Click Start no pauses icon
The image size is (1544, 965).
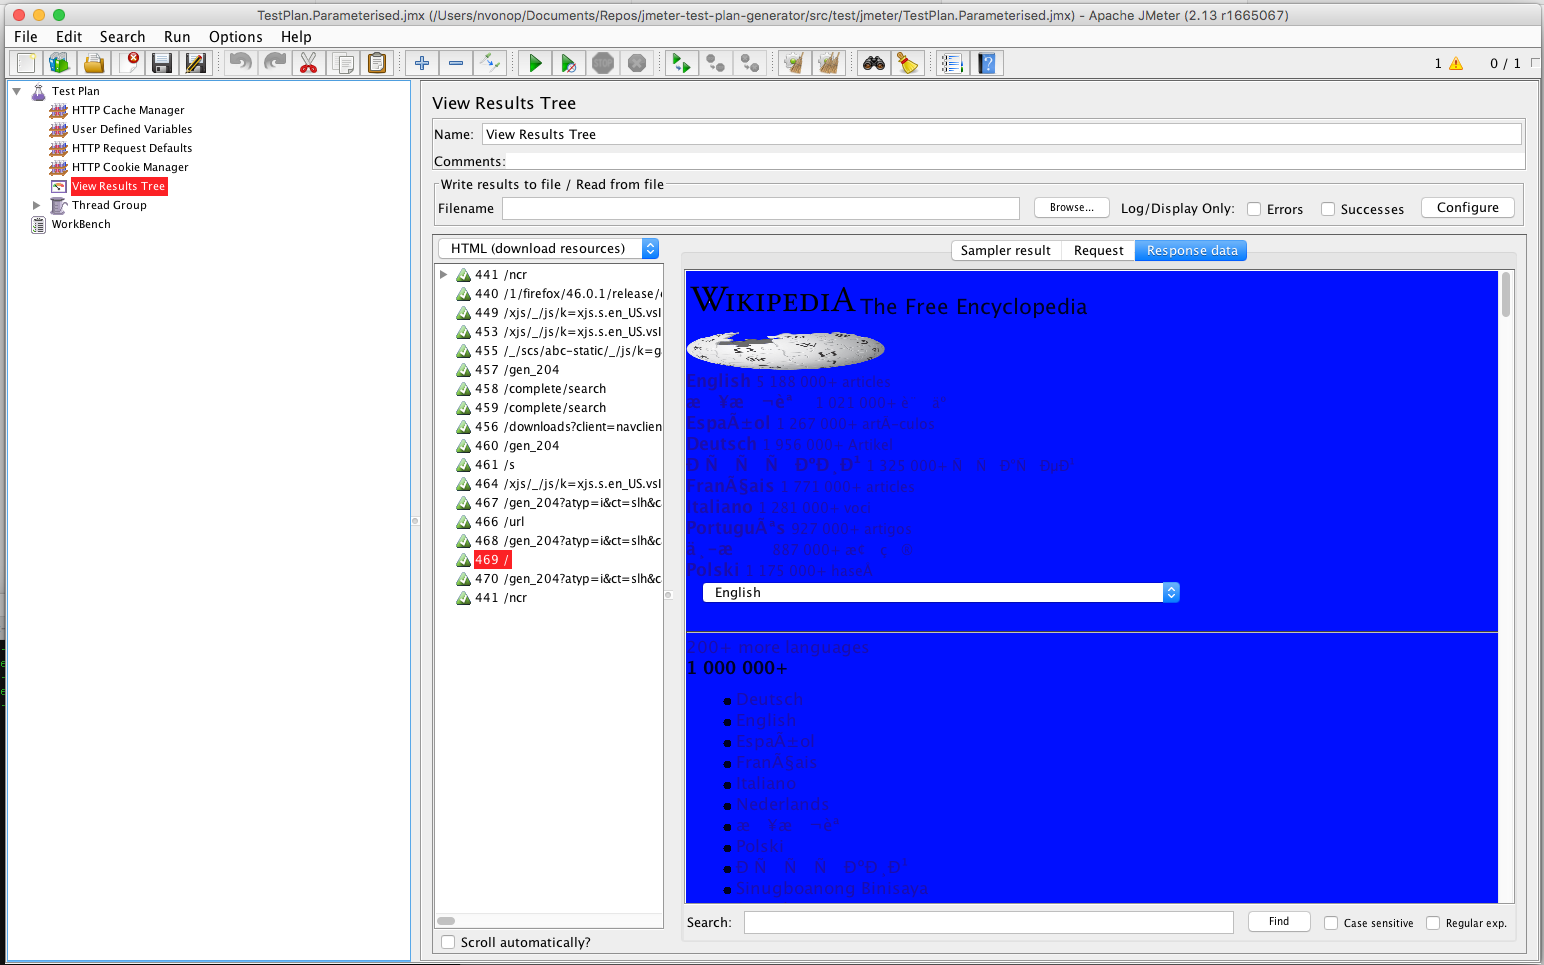[569, 63]
